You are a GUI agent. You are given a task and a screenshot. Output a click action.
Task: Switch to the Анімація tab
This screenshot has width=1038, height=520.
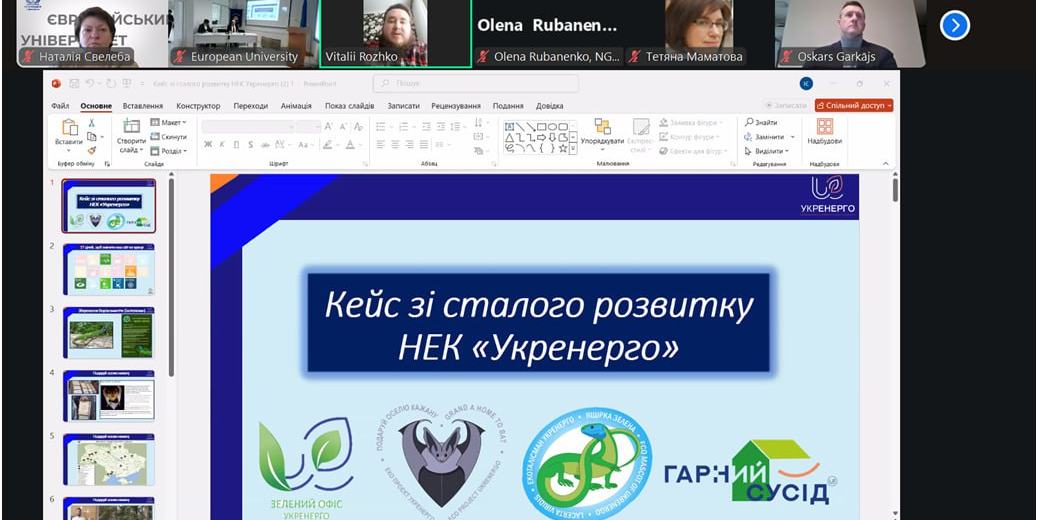point(296,106)
